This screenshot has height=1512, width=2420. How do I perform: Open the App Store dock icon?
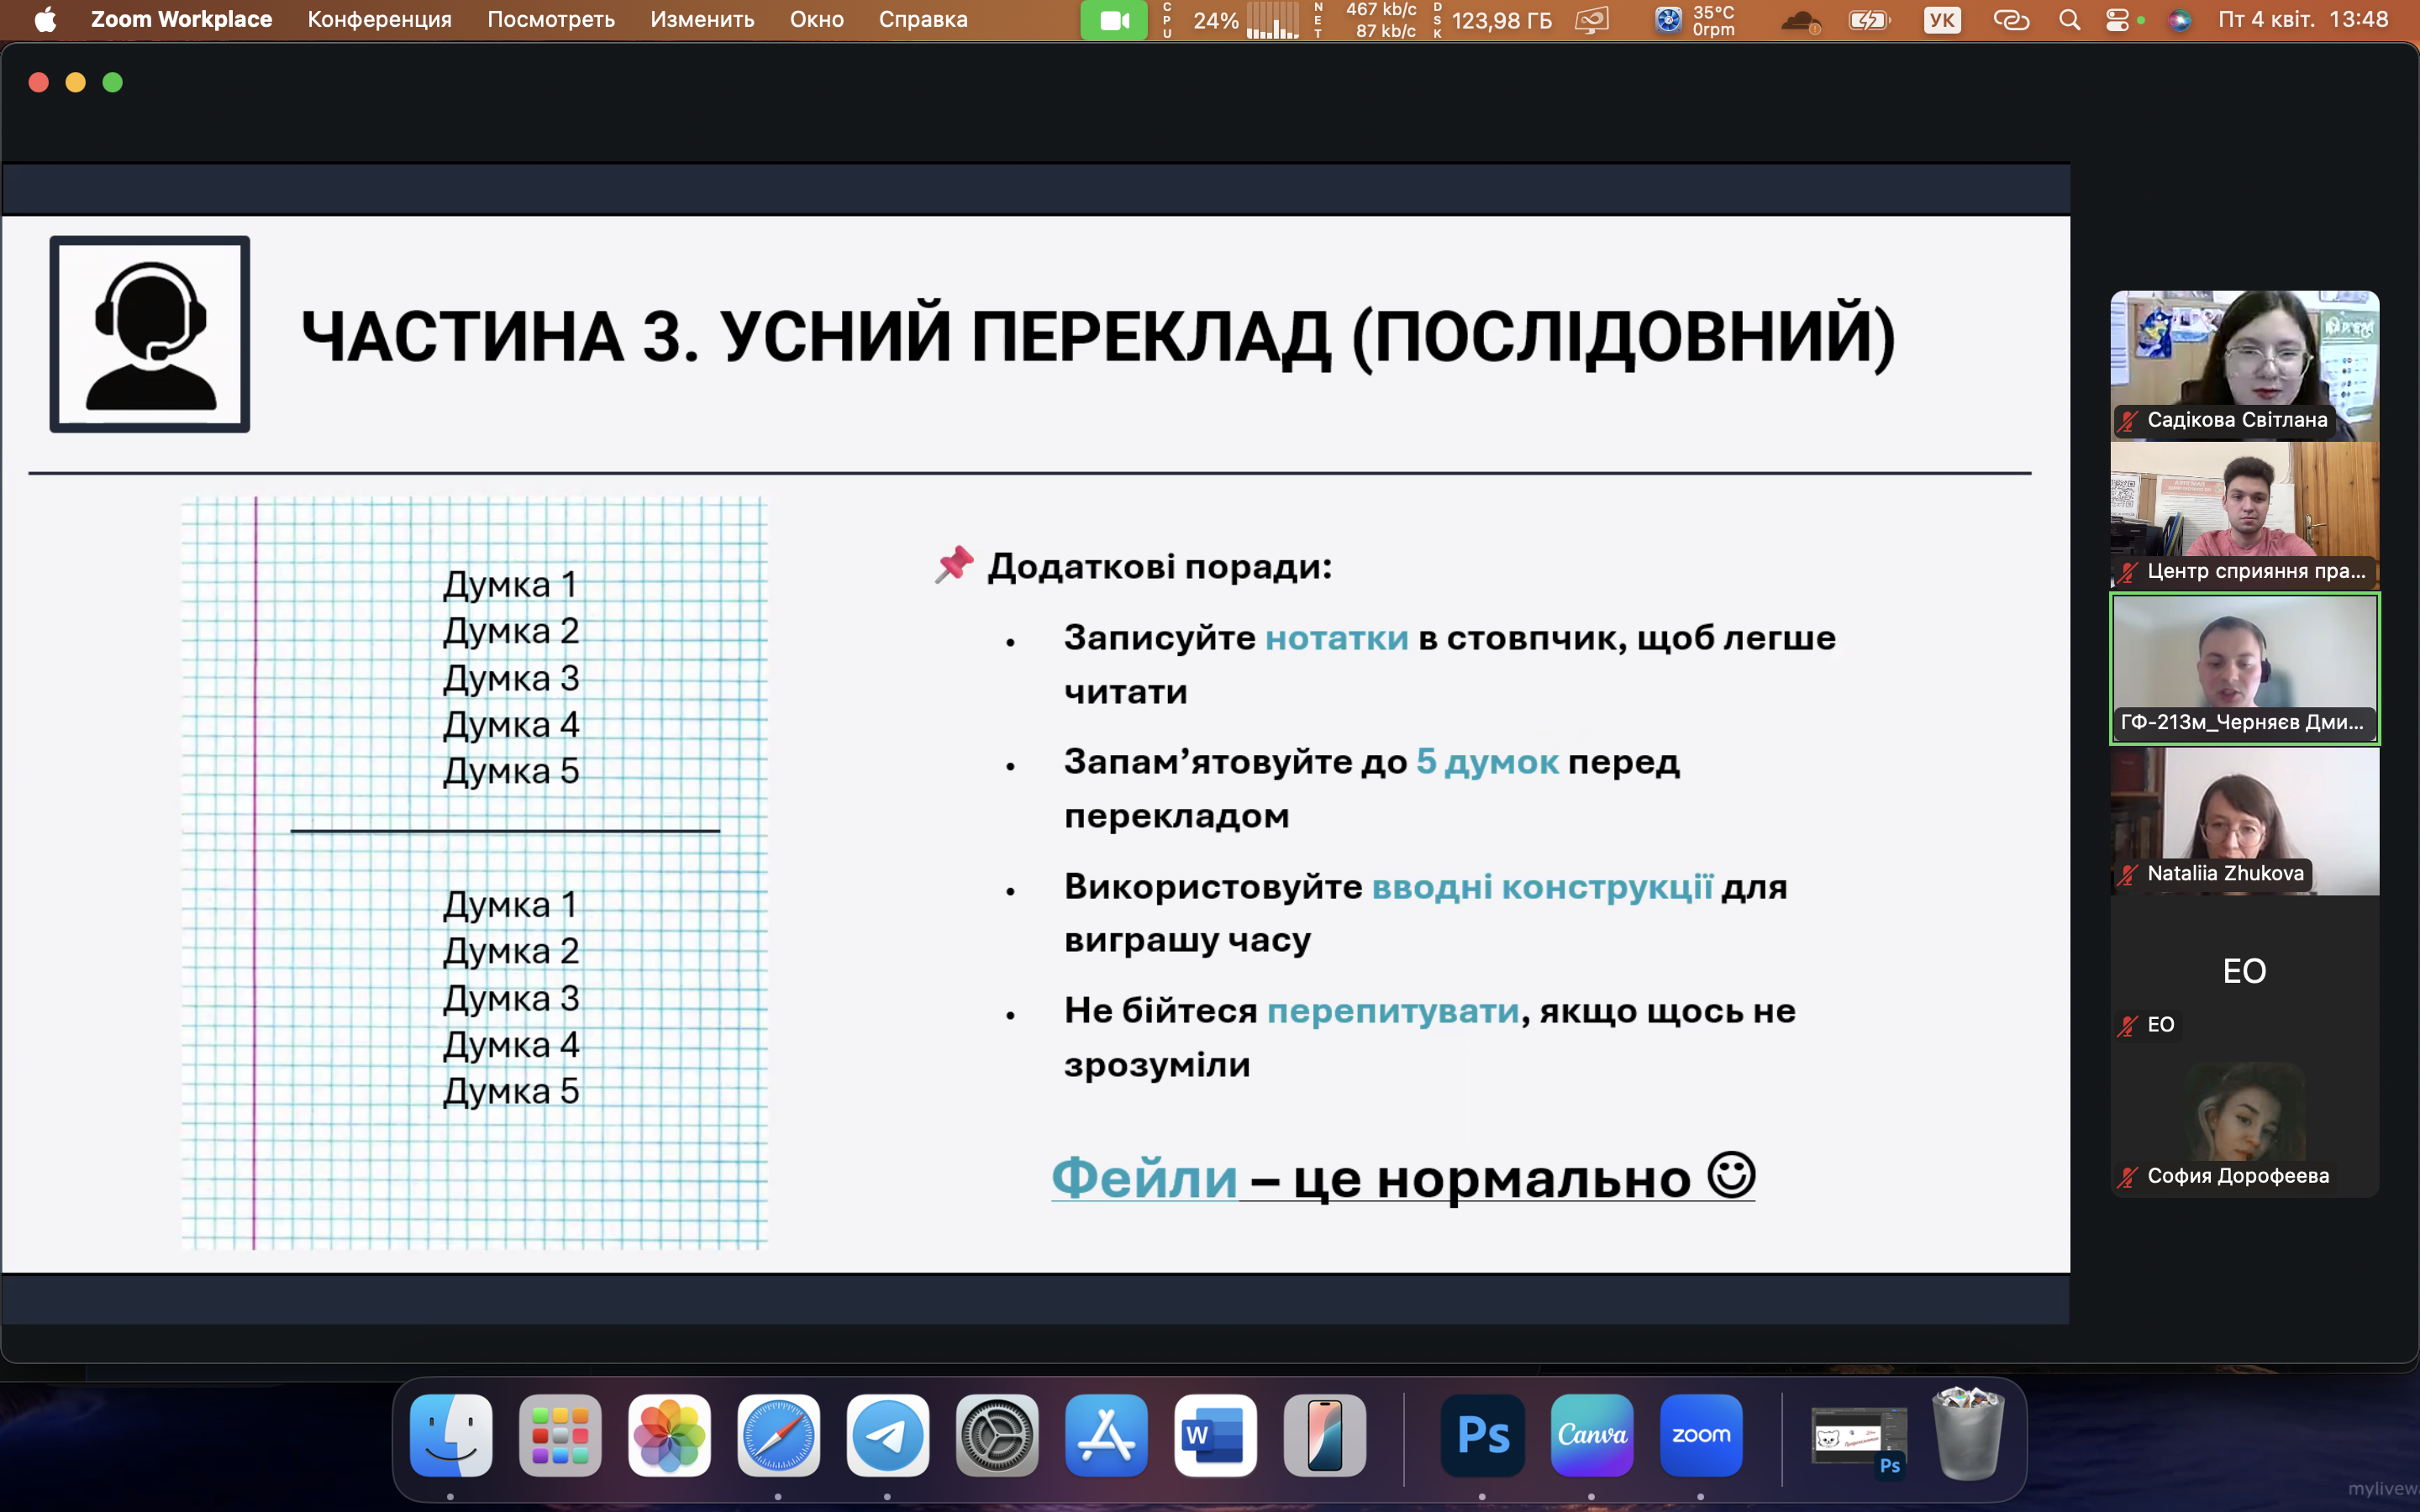pos(1106,1435)
